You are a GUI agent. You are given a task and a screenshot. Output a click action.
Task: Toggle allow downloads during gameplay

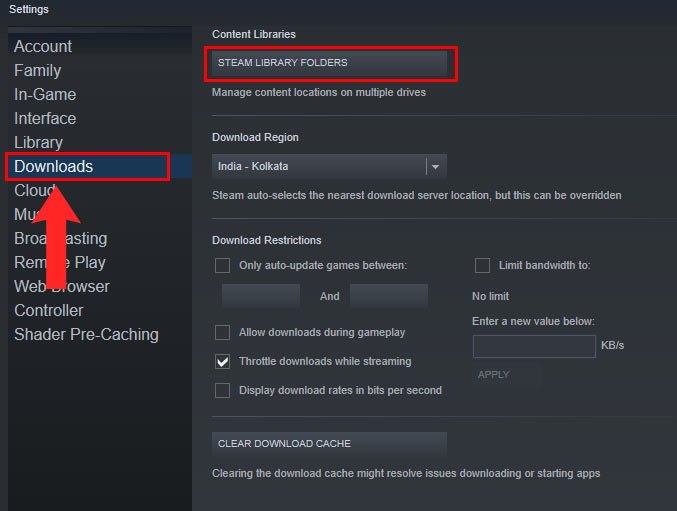[x=223, y=332]
